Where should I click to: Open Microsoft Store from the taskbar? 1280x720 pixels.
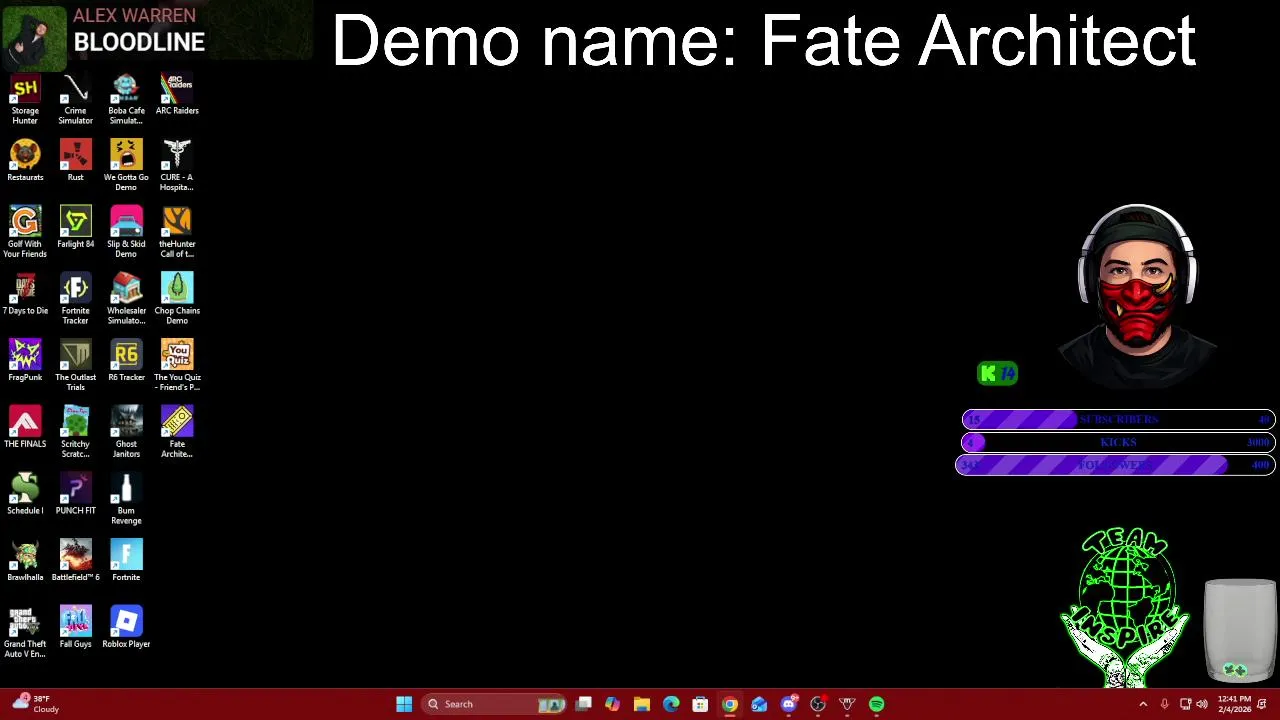pyautogui.click(x=700, y=704)
